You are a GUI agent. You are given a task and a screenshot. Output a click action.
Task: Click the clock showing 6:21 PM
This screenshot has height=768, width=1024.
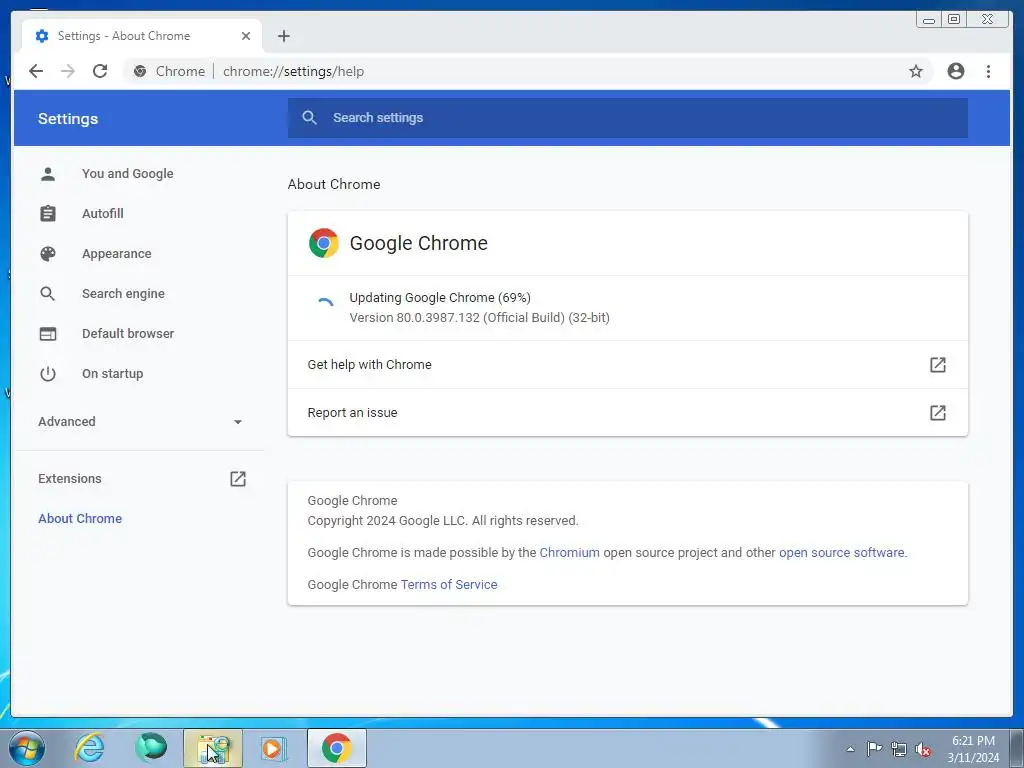coord(973,741)
